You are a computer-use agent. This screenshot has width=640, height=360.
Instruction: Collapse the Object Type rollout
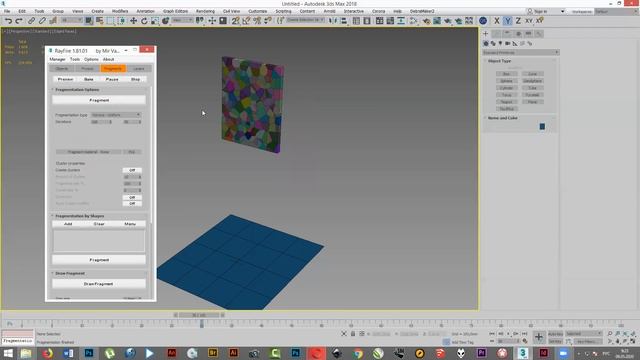point(499,61)
